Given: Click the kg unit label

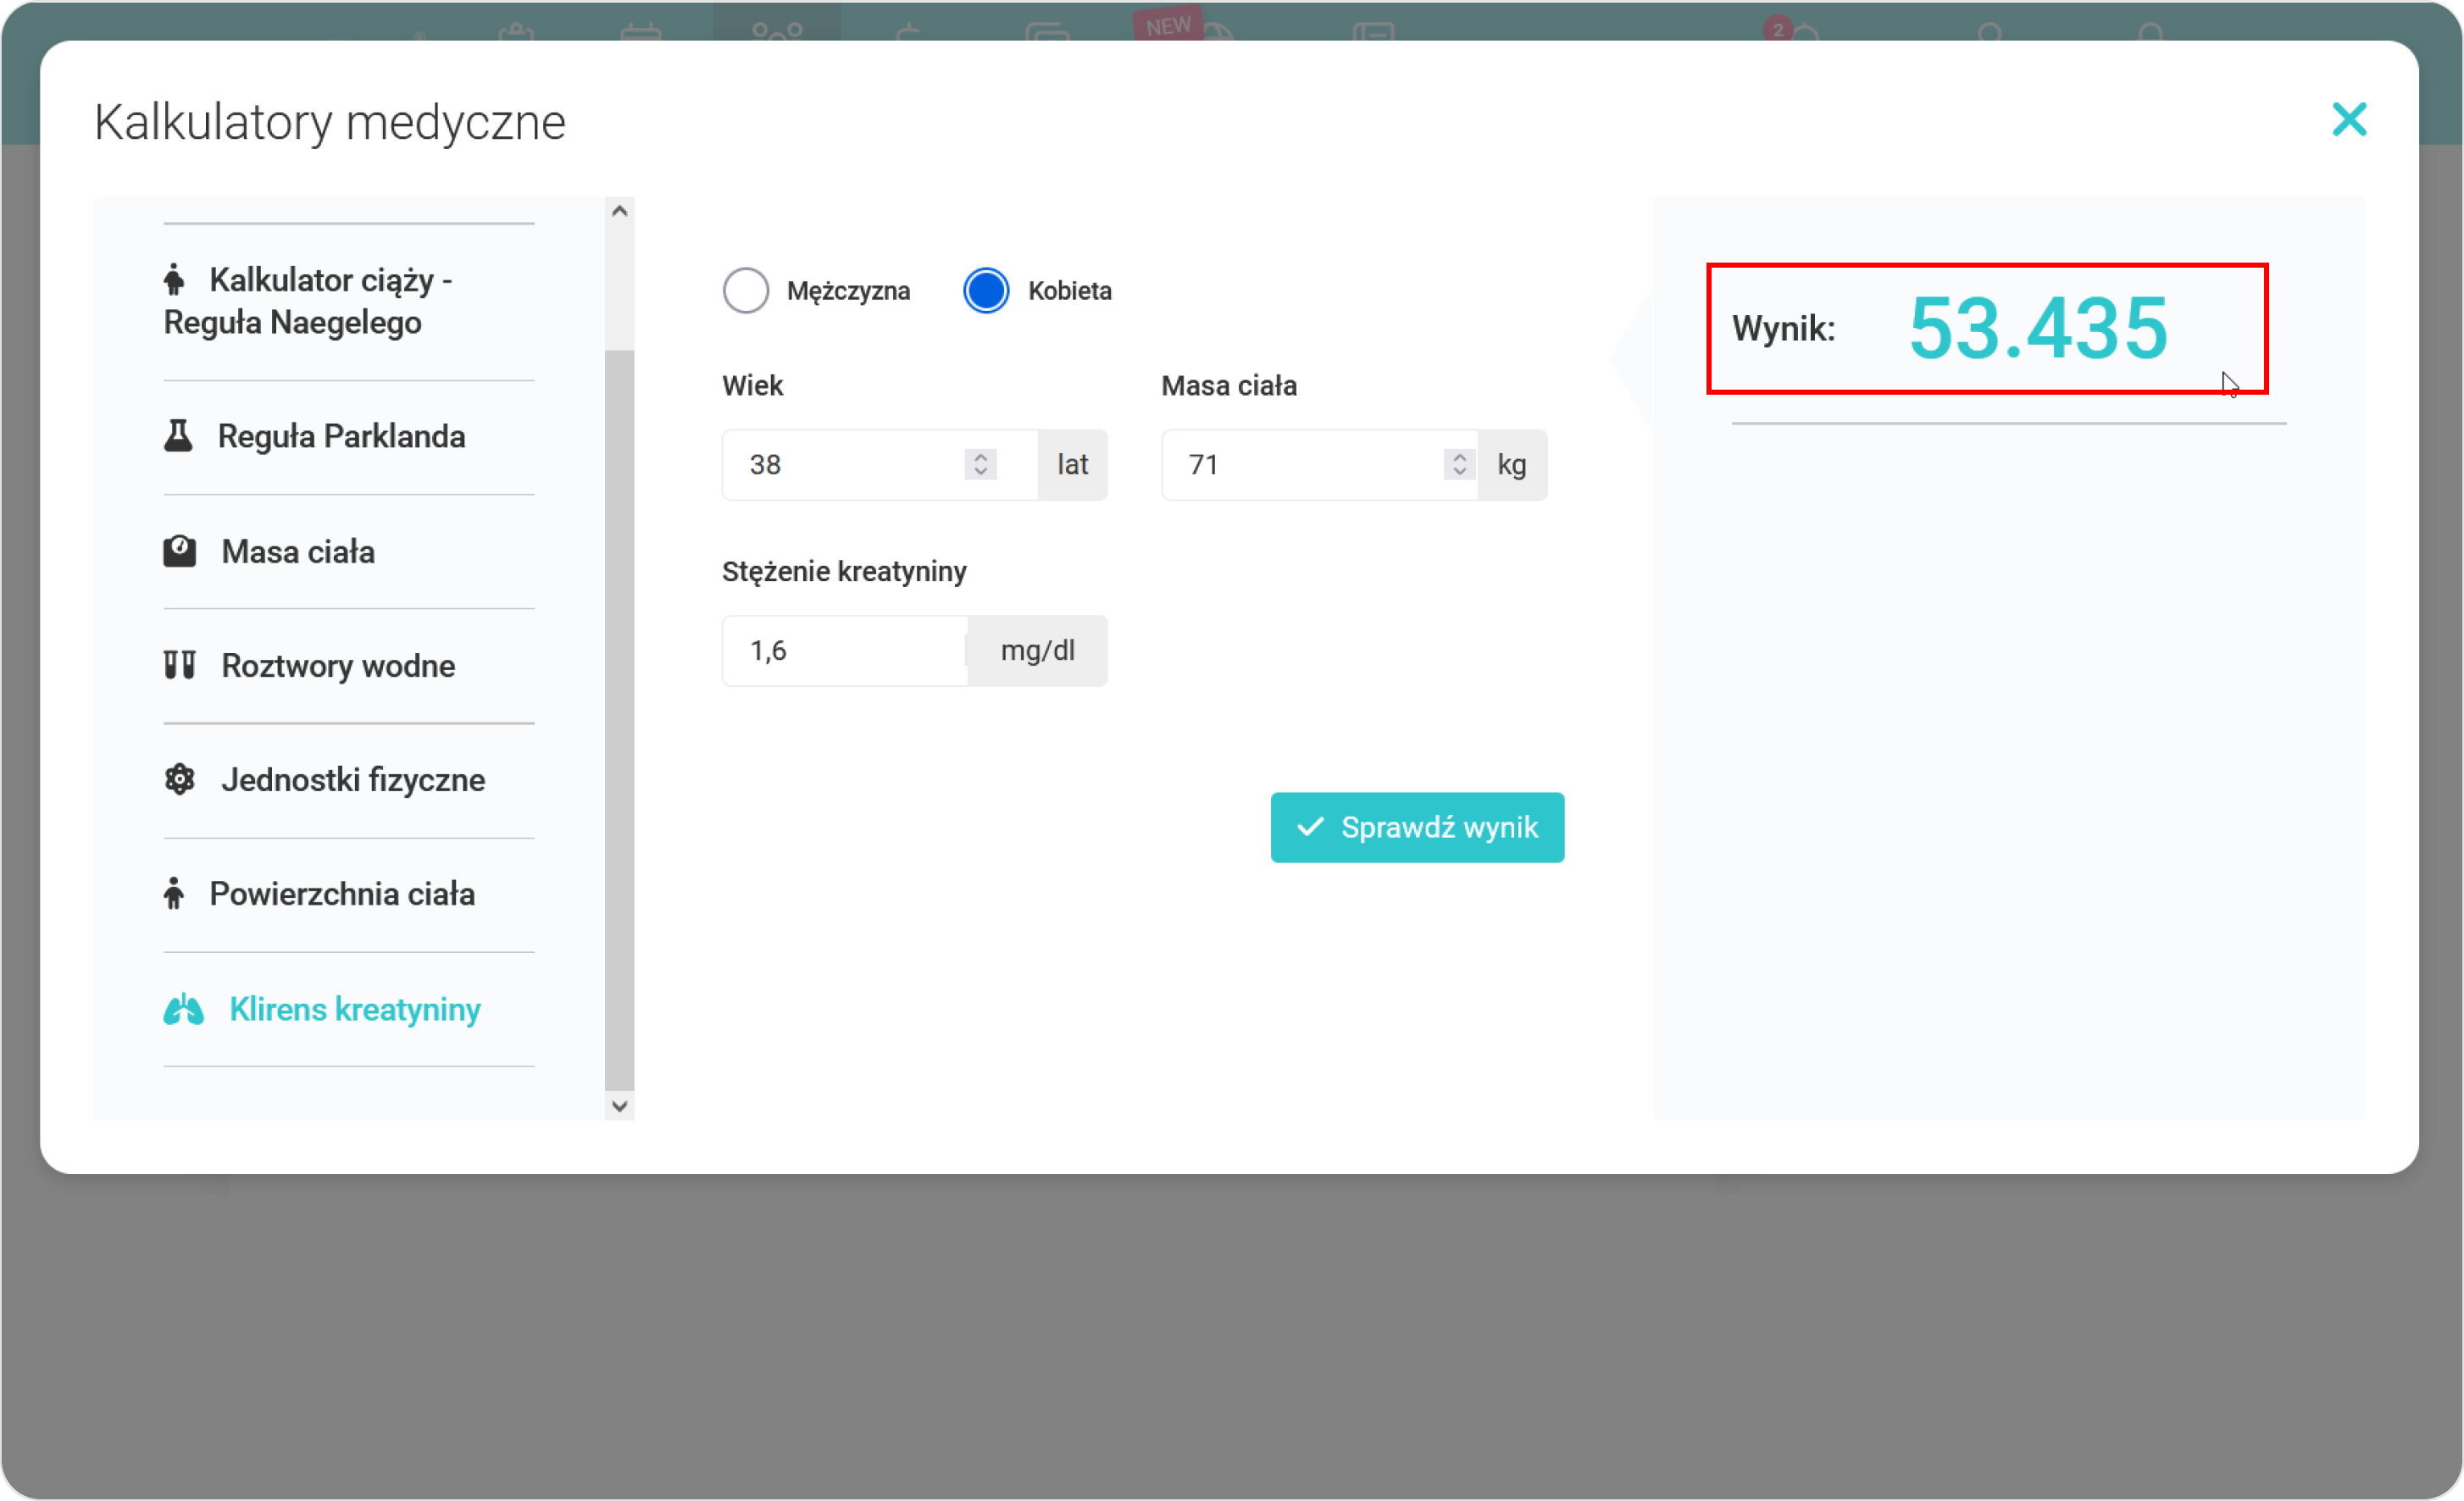Looking at the screenshot, I should [x=1512, y=465].
